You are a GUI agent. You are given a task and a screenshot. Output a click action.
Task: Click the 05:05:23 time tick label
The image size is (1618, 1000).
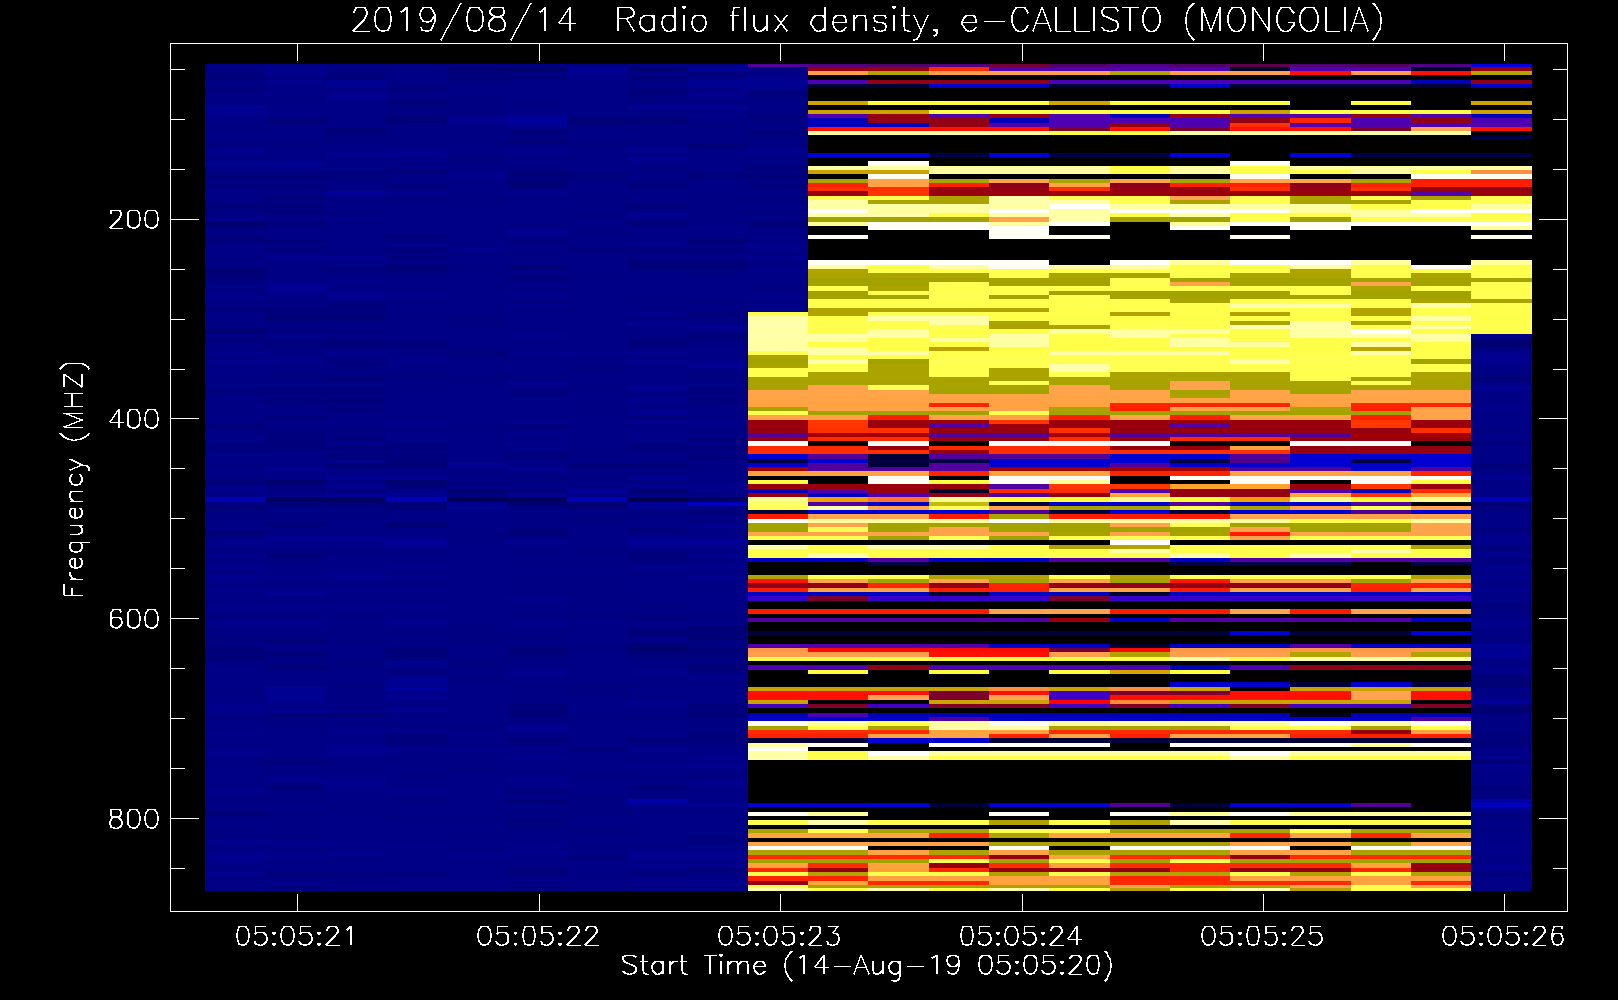(779, 936)
